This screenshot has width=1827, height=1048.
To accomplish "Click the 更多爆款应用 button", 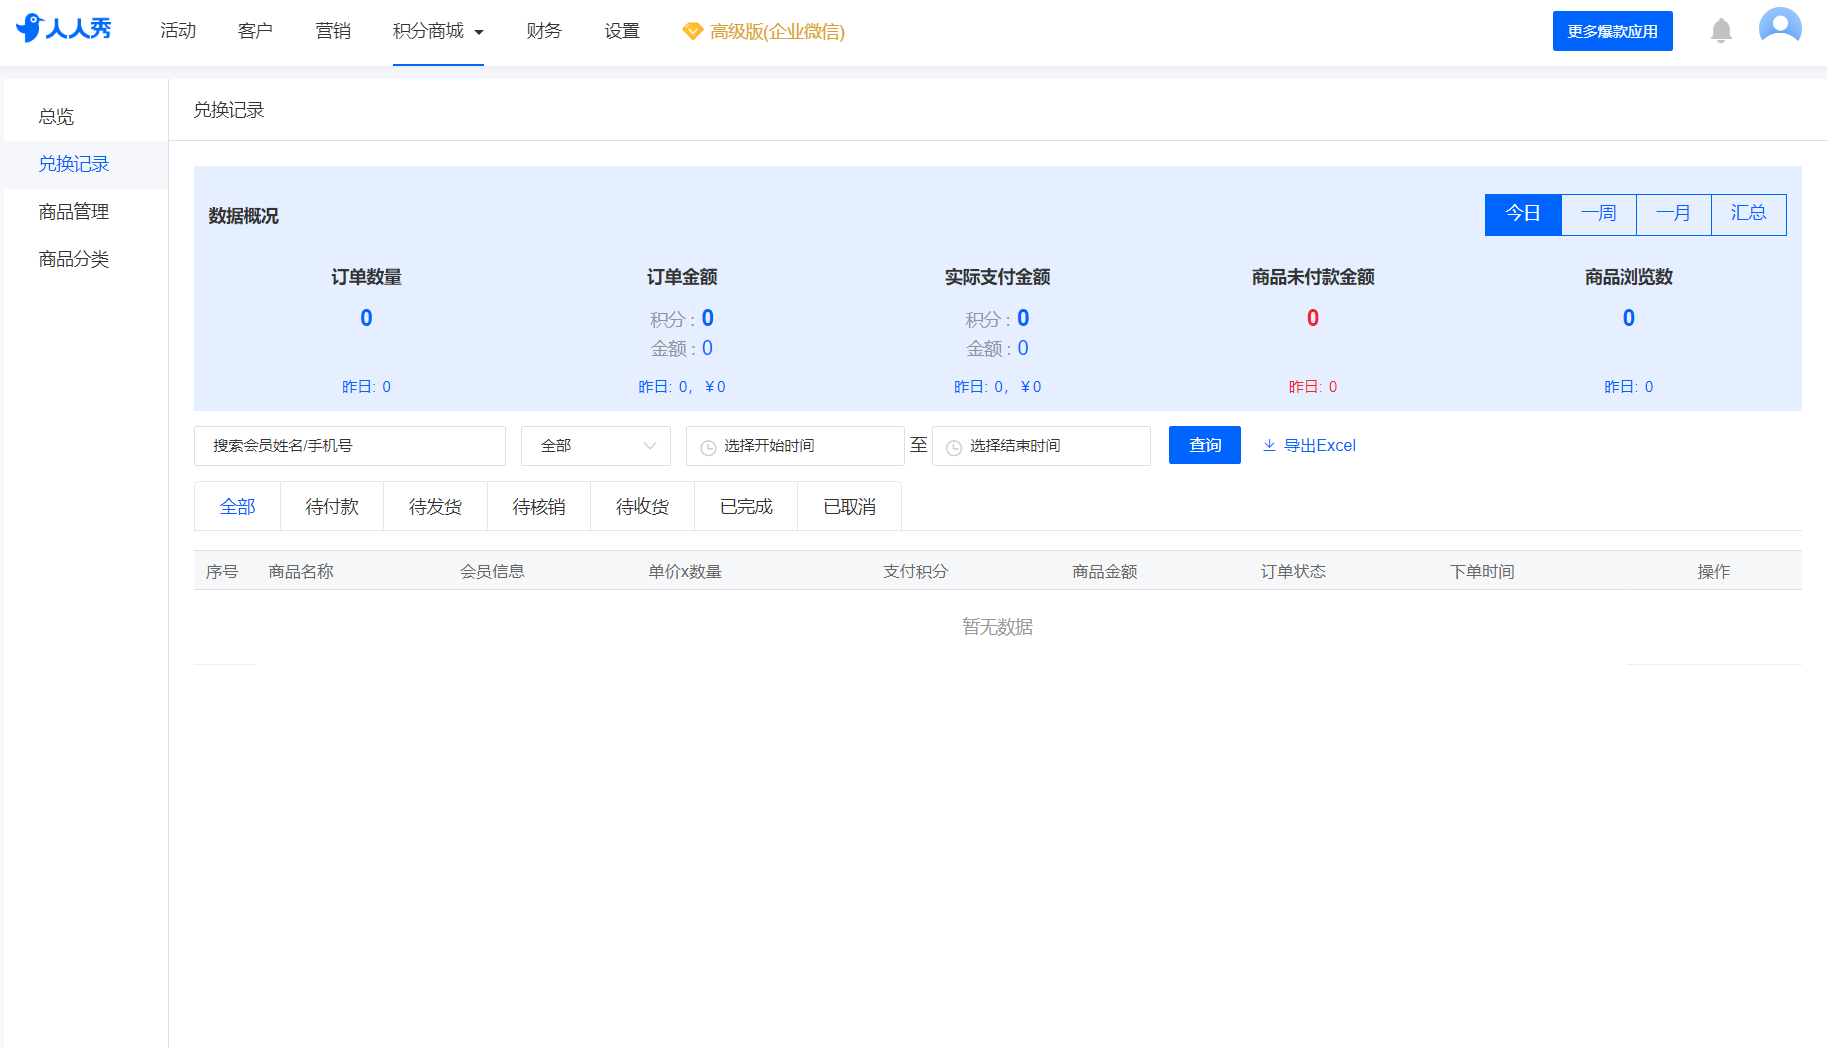I will (x=1613, y=31).
